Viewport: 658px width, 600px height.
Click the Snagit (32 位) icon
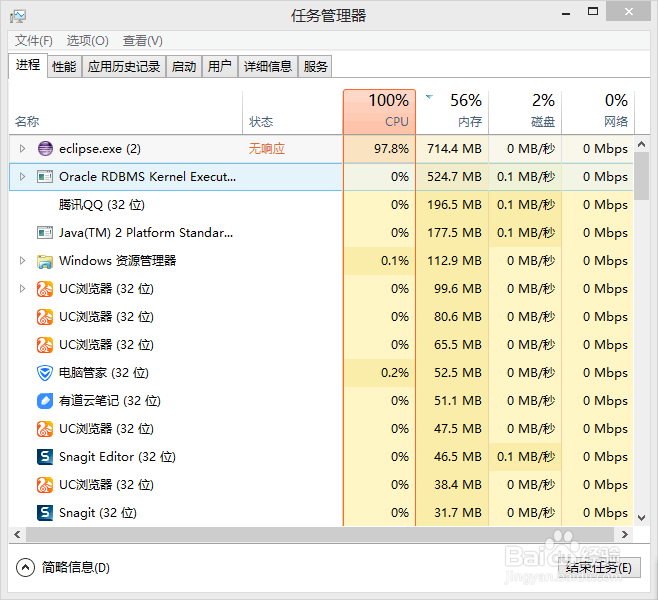45,513
